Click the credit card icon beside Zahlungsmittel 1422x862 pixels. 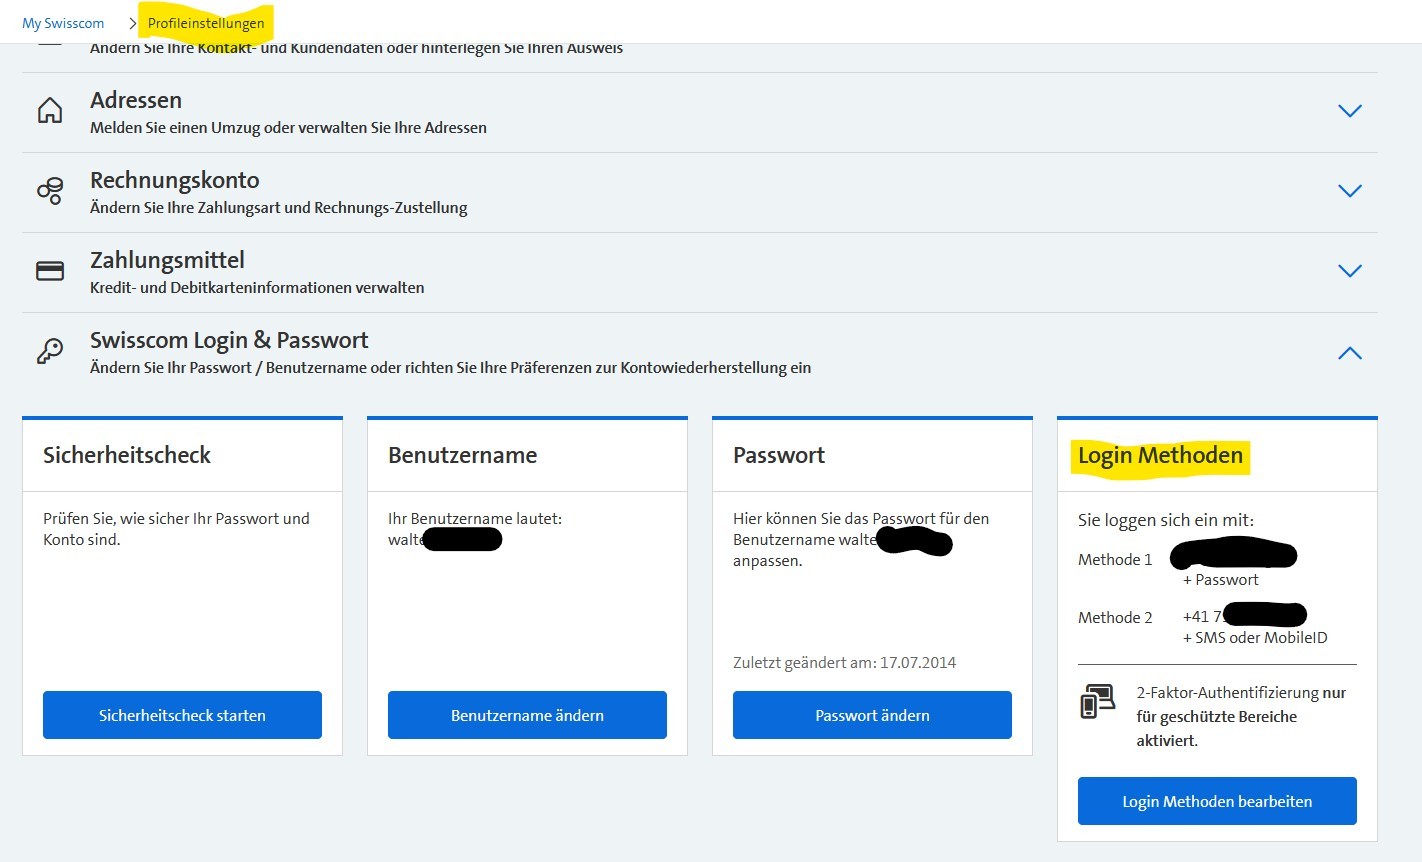pos(50,271)
